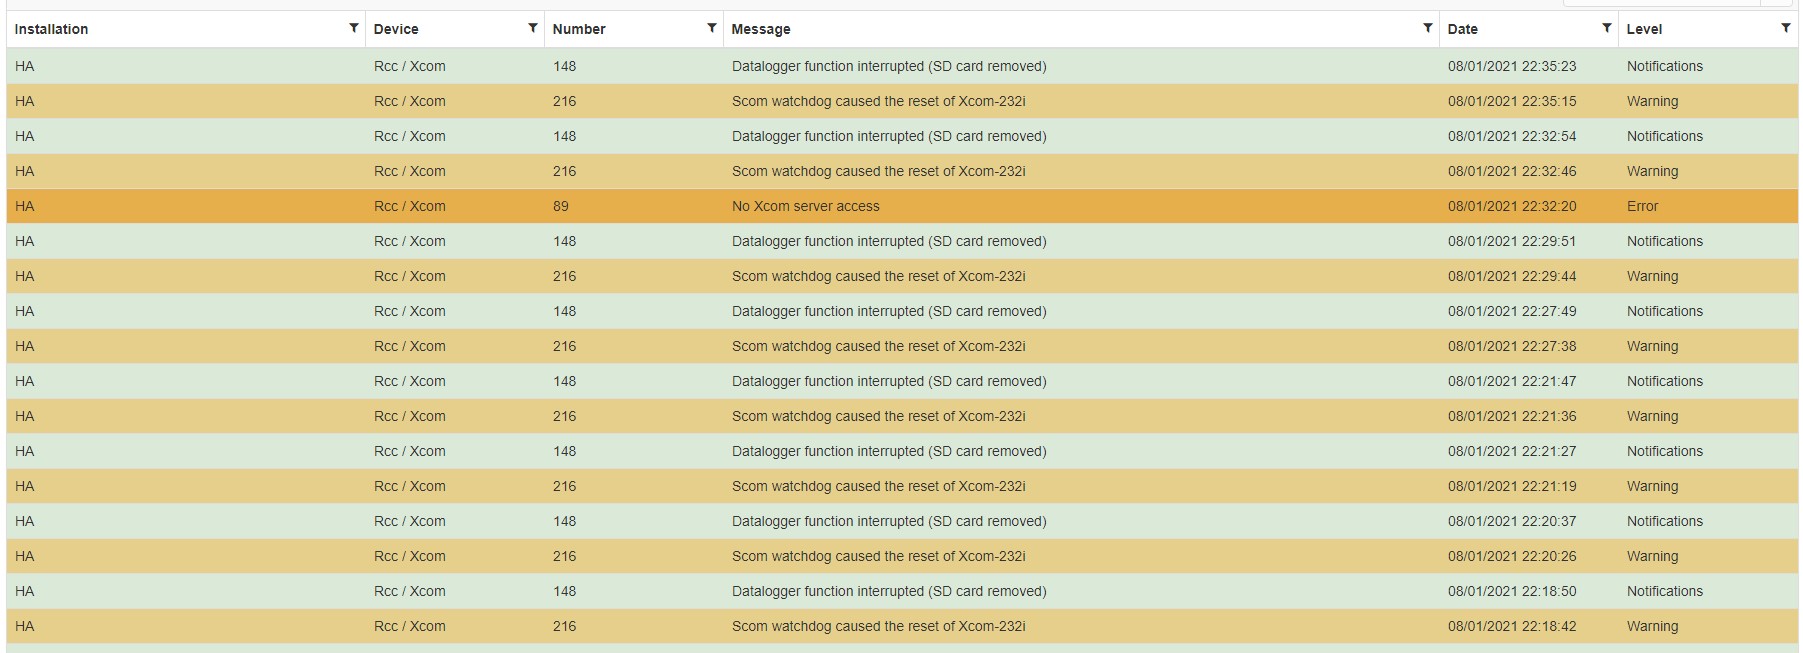
Task: Select the date 08/01/2021 22:27:49
Action: [x=1511, y=311]
